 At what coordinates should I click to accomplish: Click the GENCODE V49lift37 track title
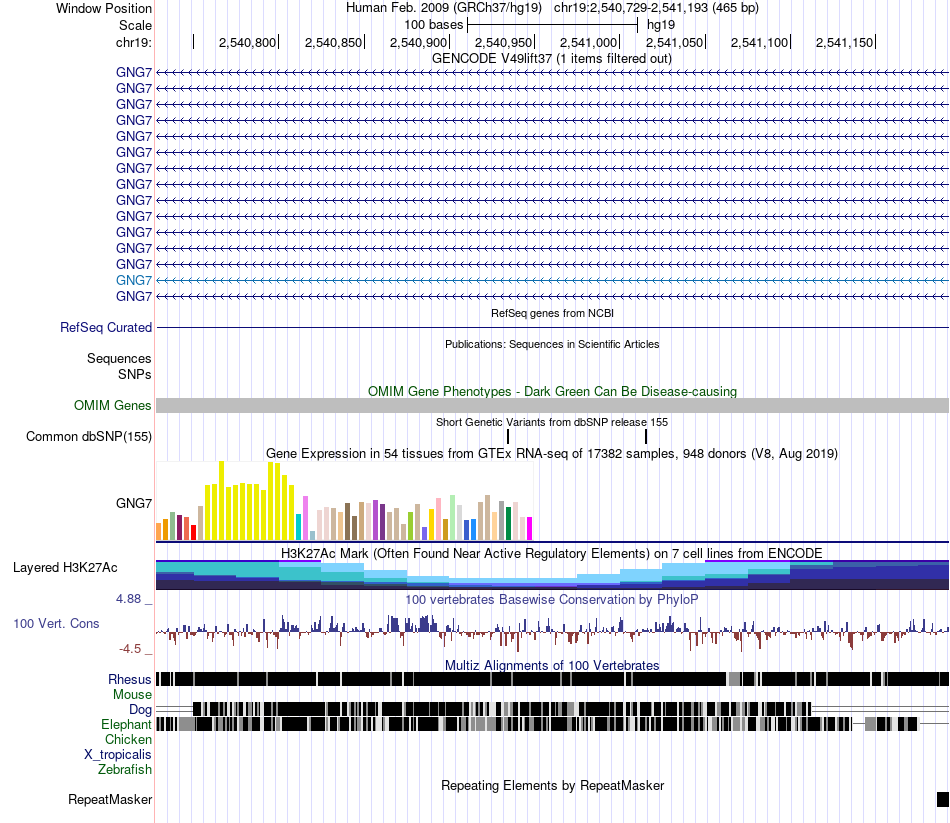[552, 59]
